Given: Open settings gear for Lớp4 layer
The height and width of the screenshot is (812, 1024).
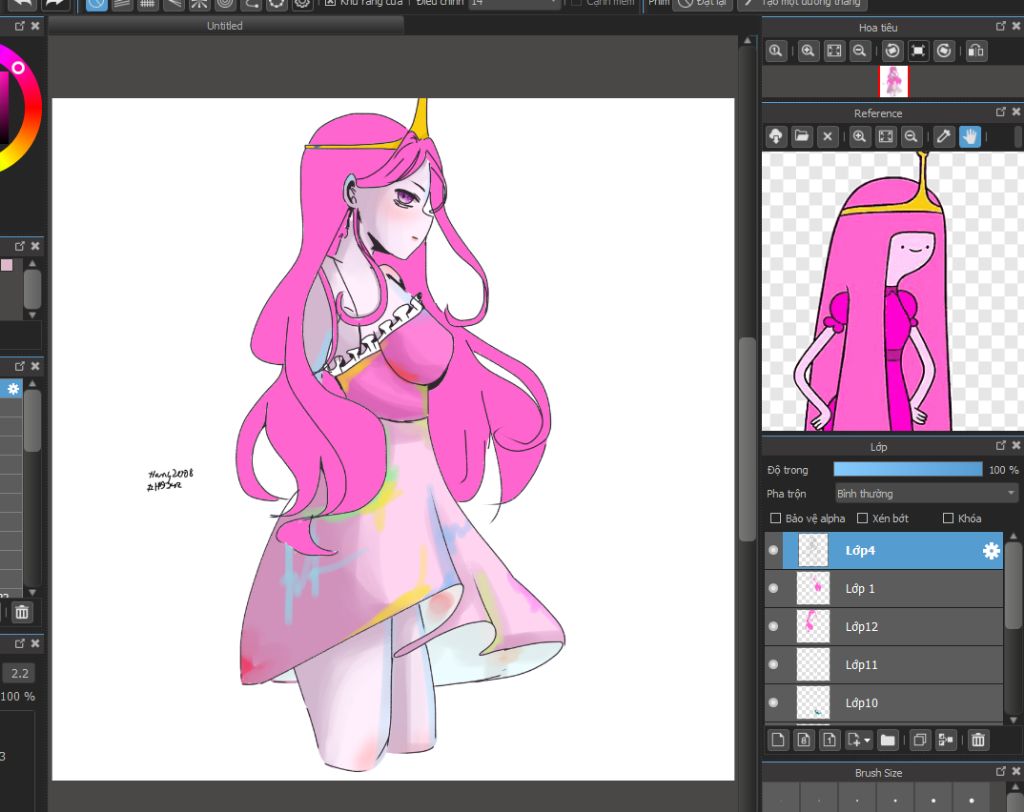Looking at the screenshot, I should 991,551.
